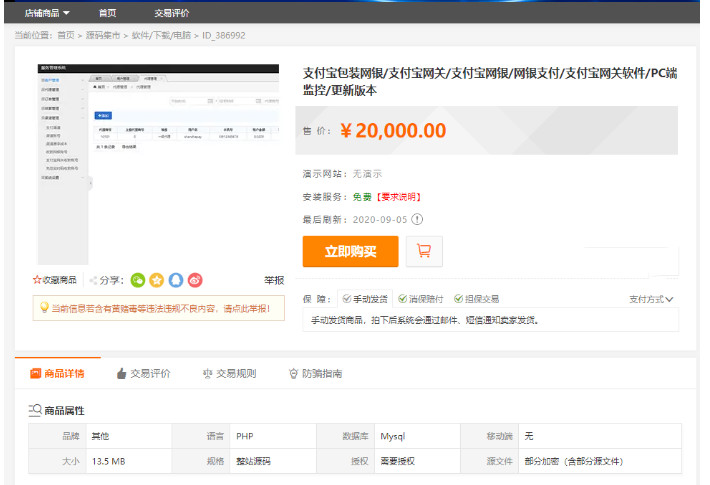Share product via QQ penguin icon
The image size is (710, 485).
tap(176, 281)
